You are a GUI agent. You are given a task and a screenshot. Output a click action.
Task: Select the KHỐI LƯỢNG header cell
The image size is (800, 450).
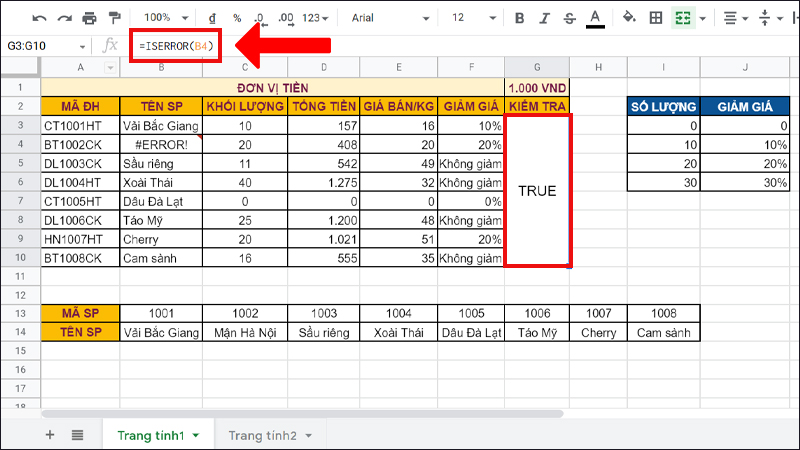click(245, 107)
